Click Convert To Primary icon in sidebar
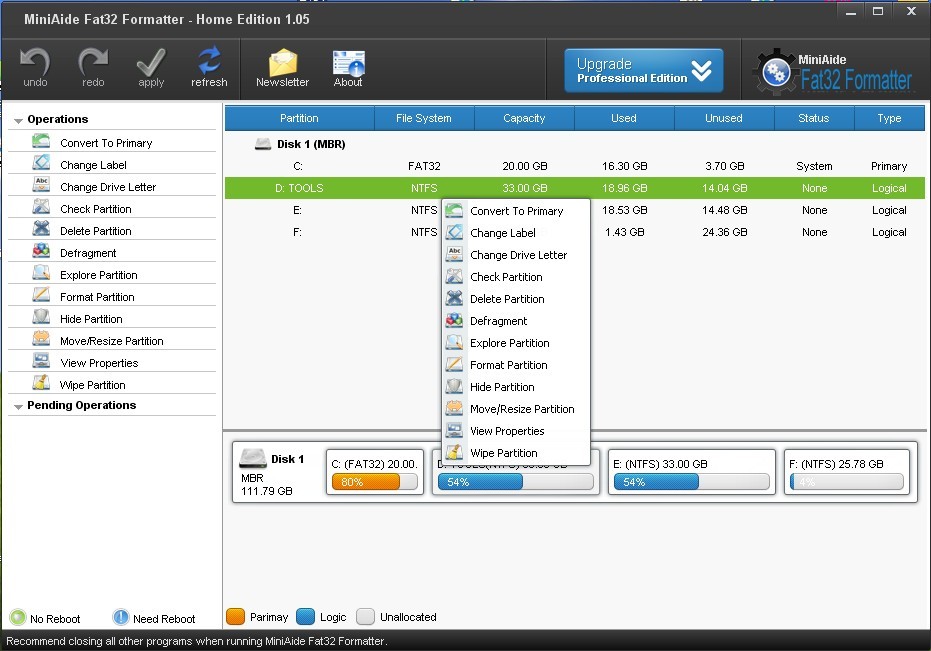This screenshot has height=651, width=931. pos(41,142)
